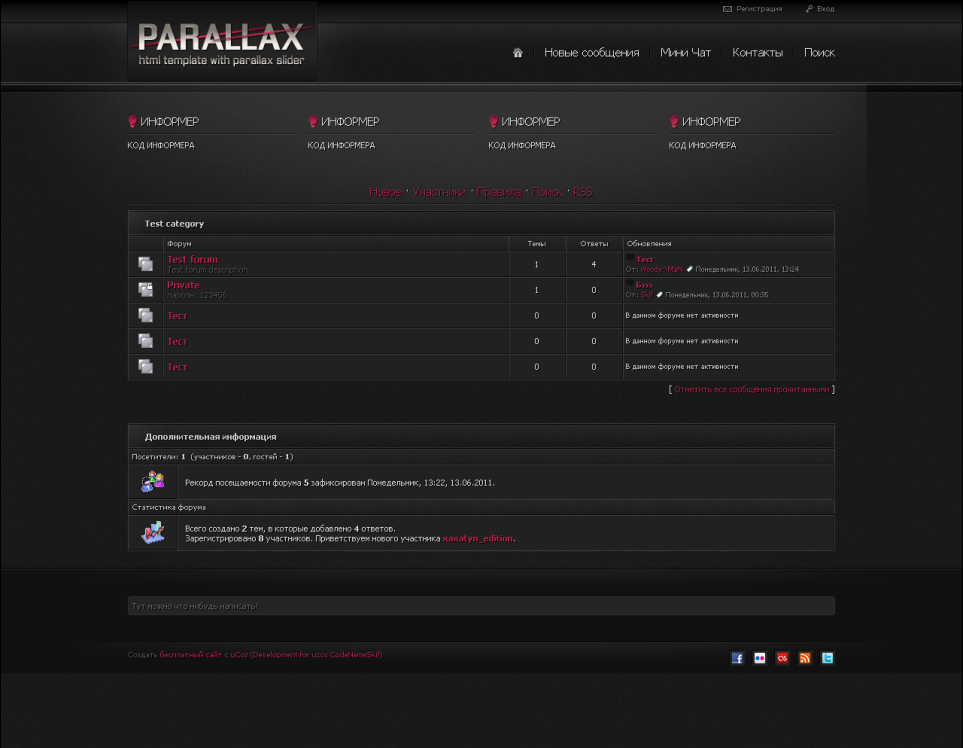Click the folder icon beside the Private forum
This screenshot has height=748, width=963.
(x=146, y=290)
